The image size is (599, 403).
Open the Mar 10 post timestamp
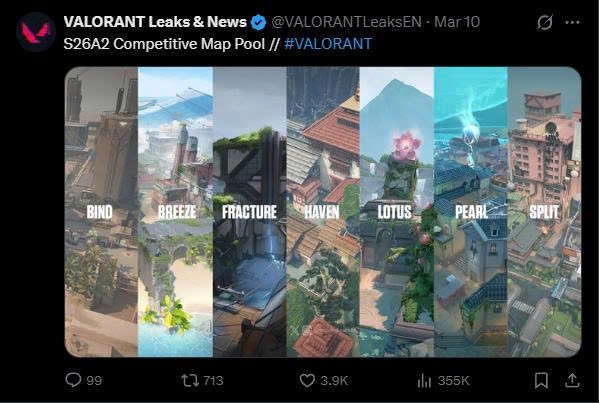(x=457, y=22)
